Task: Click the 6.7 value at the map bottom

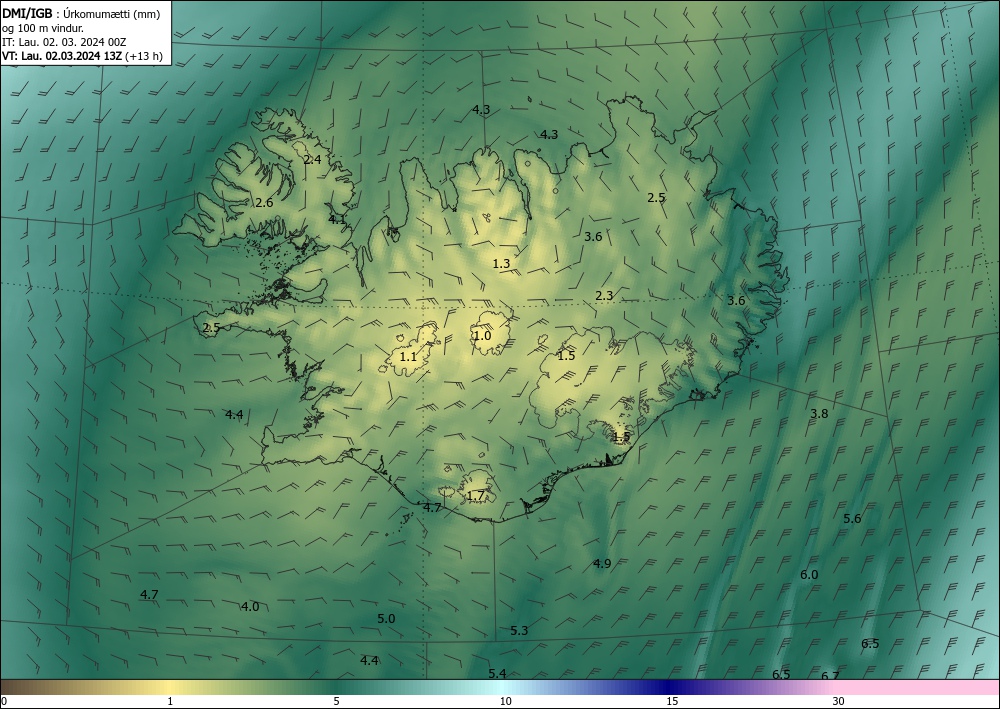Action: pos(830,676)
